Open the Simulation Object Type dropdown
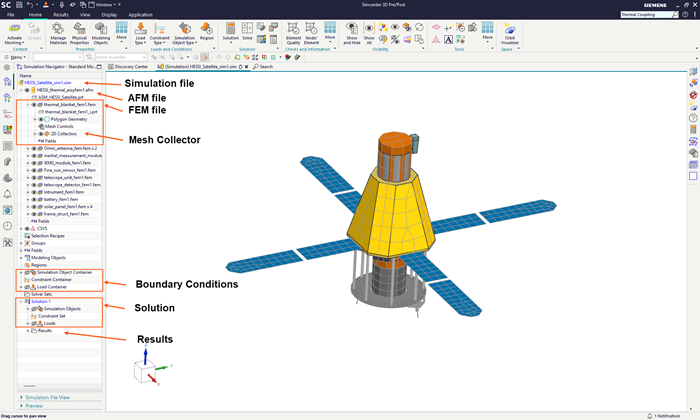Screen dimensions: 700x420 [x=184, y=41]
